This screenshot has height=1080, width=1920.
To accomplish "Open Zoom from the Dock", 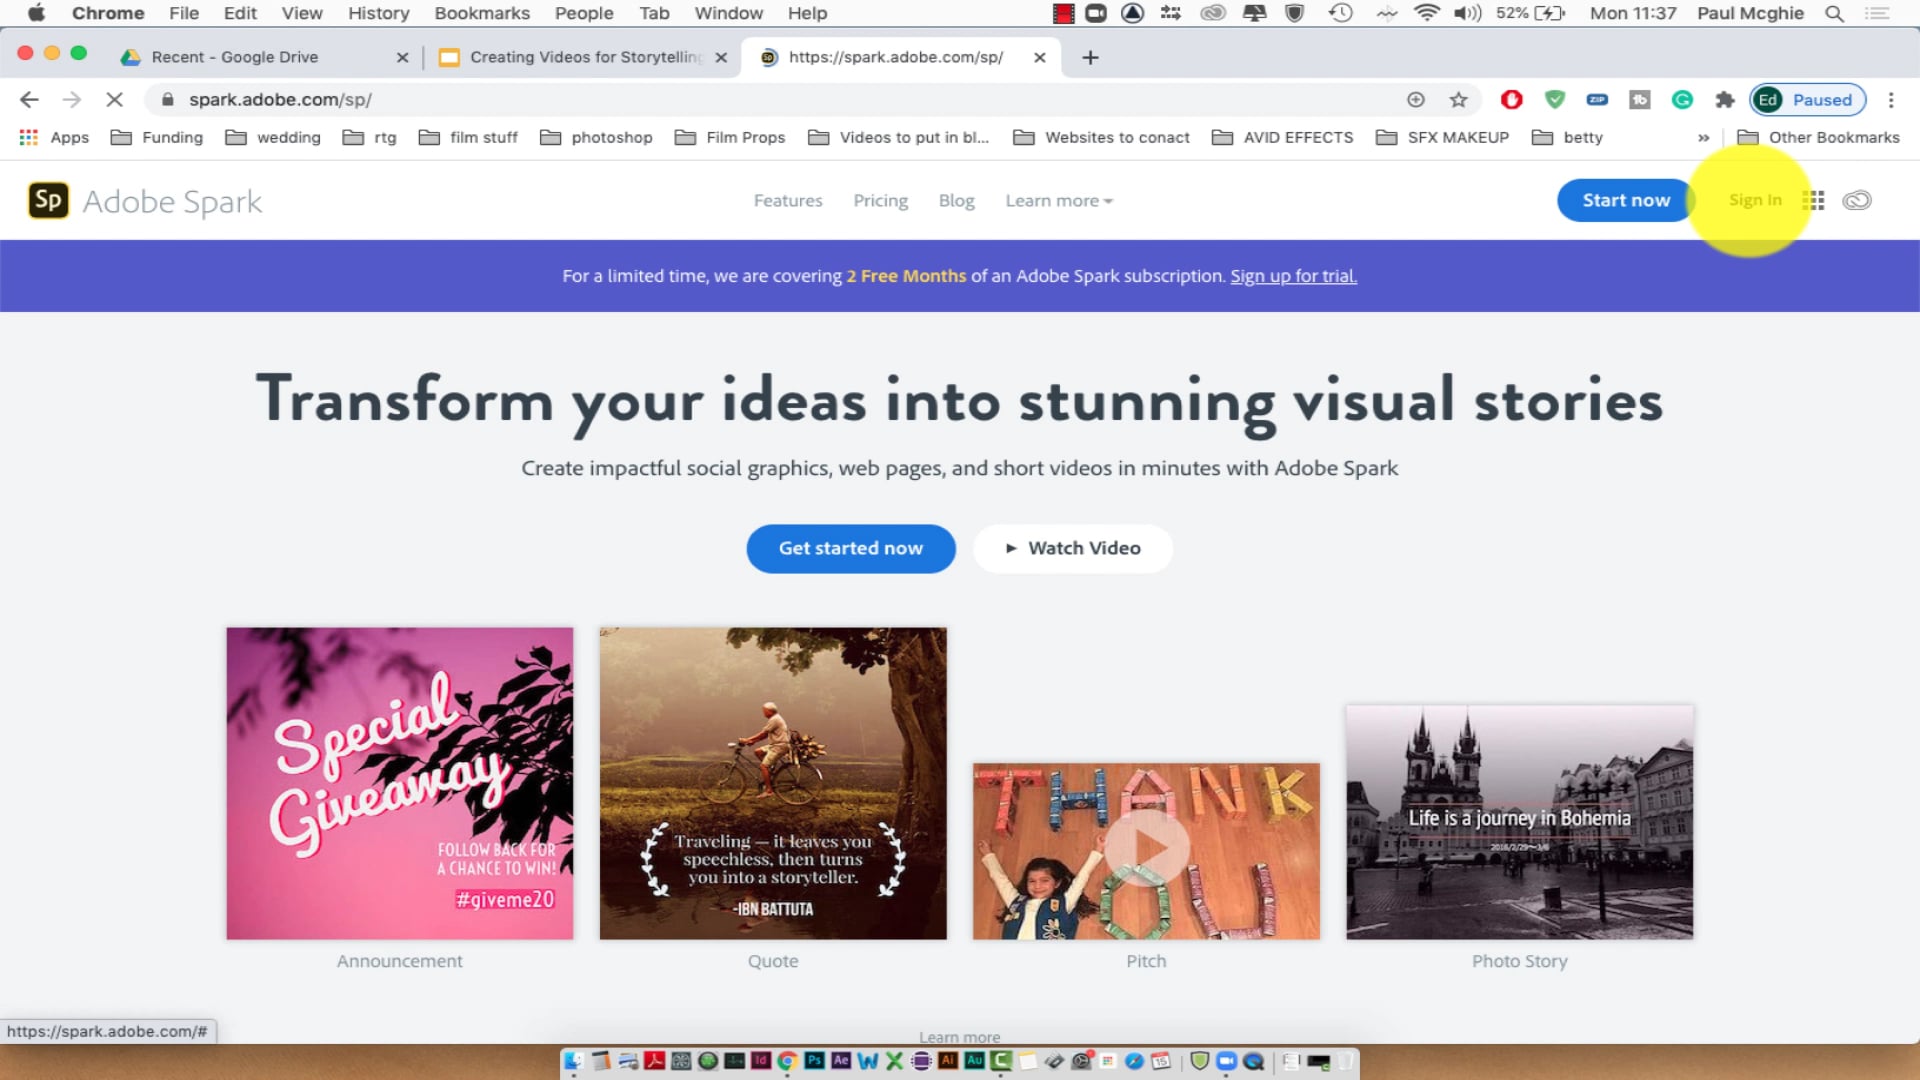I will click(1227, 1062).
